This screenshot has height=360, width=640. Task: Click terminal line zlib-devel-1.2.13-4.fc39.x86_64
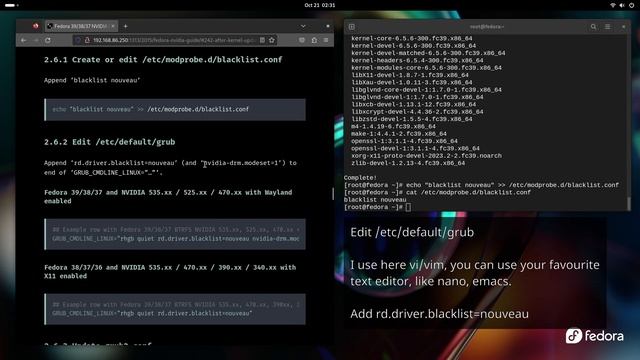coord(408,163)
